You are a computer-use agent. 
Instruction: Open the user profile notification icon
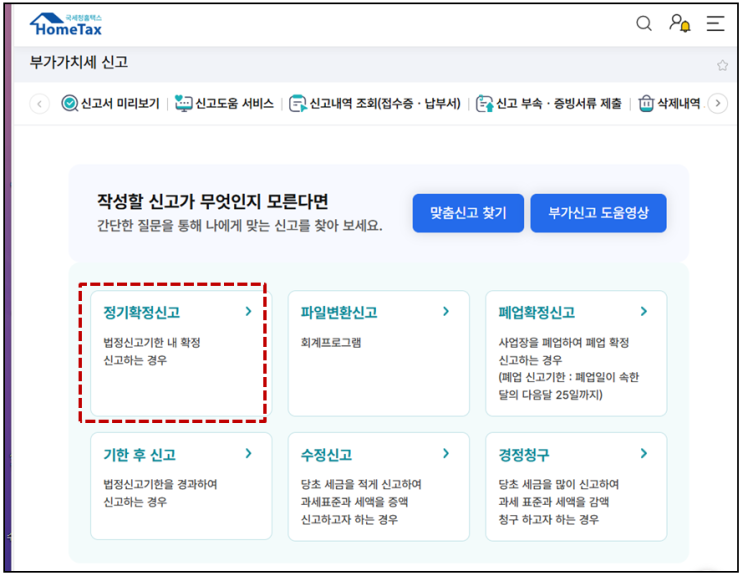pos(680,23)
